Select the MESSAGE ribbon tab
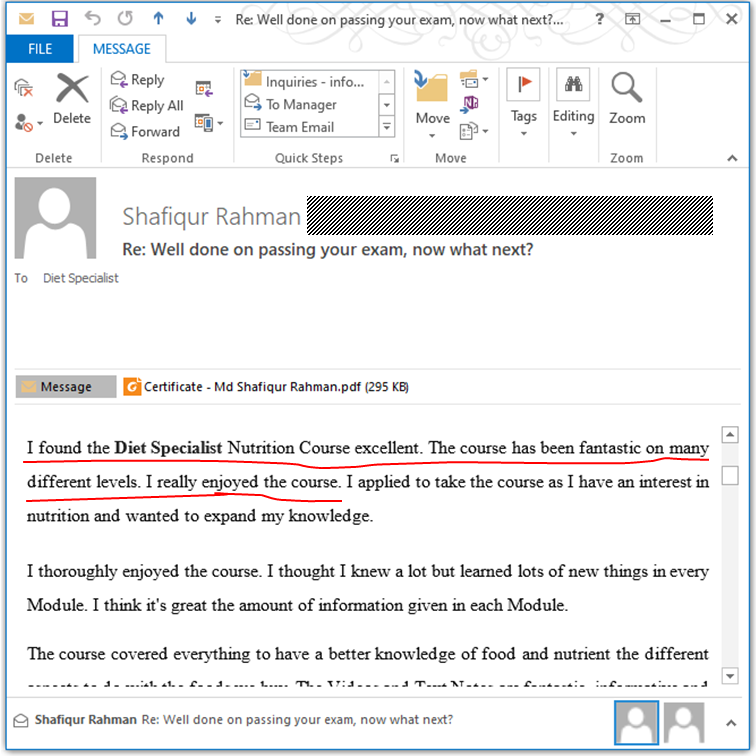This screenshot has height=756, width=756. click(122, 49)
